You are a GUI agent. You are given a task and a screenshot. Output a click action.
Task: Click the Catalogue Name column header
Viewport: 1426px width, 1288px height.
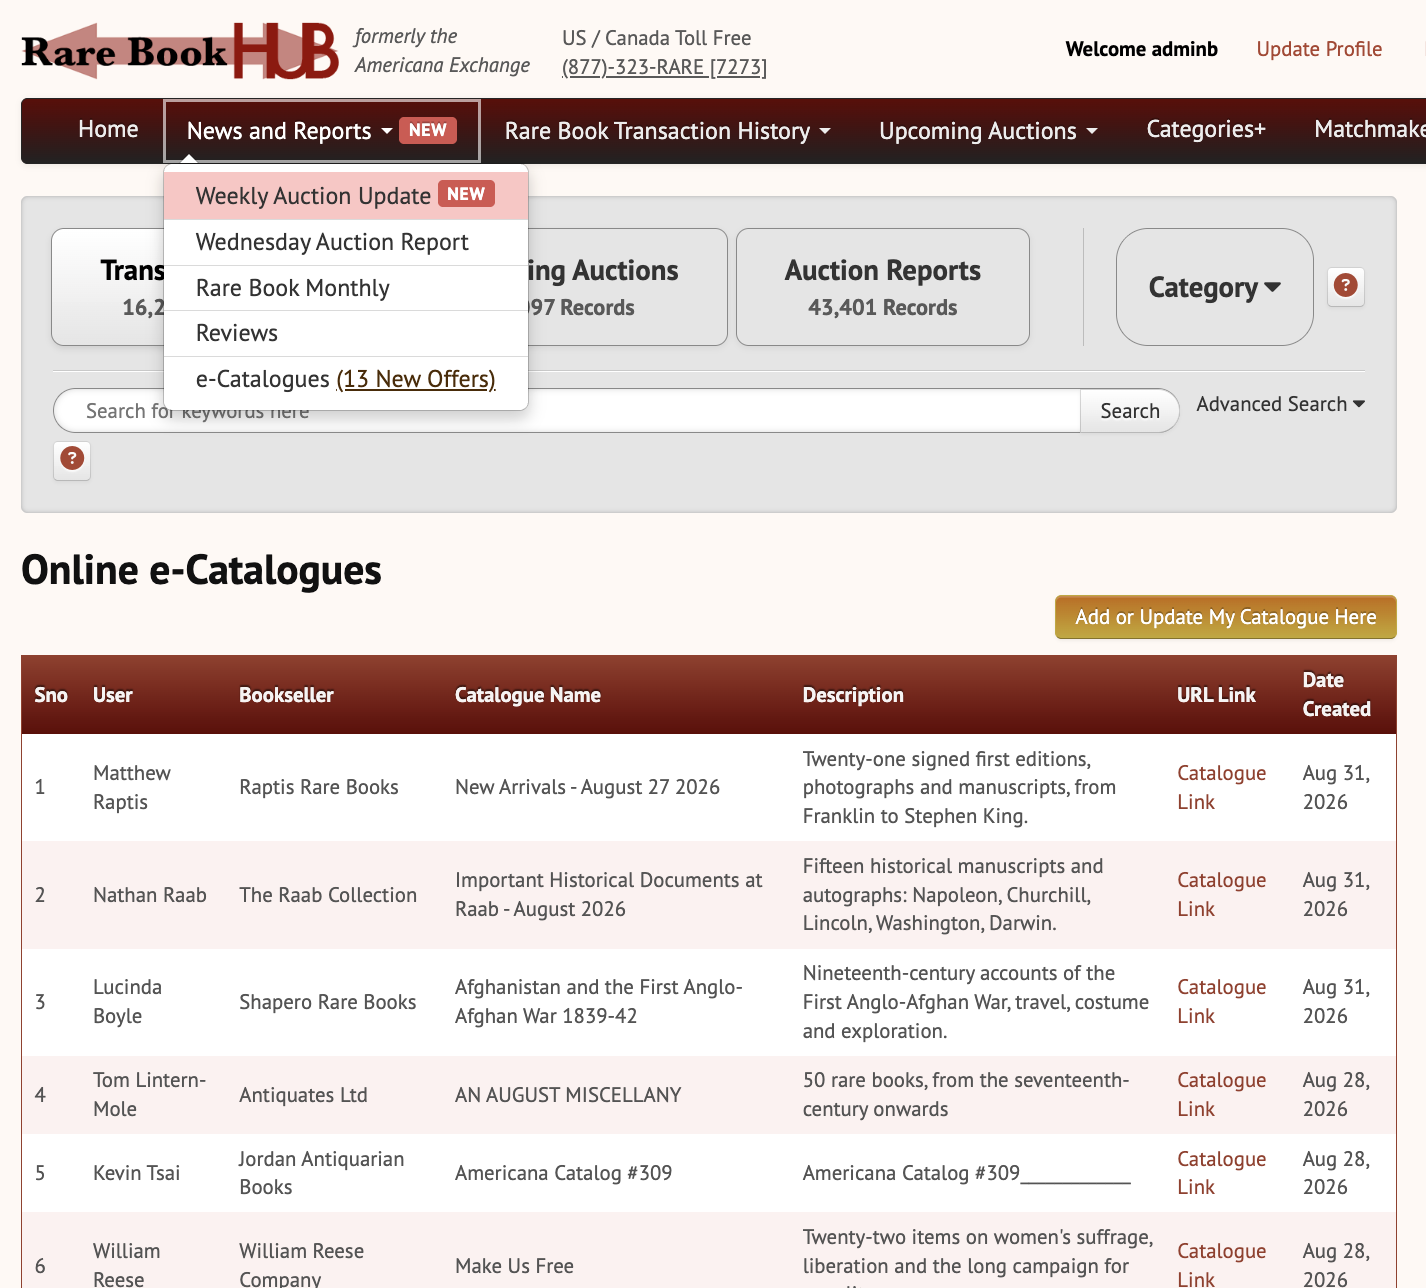(528, 695)
